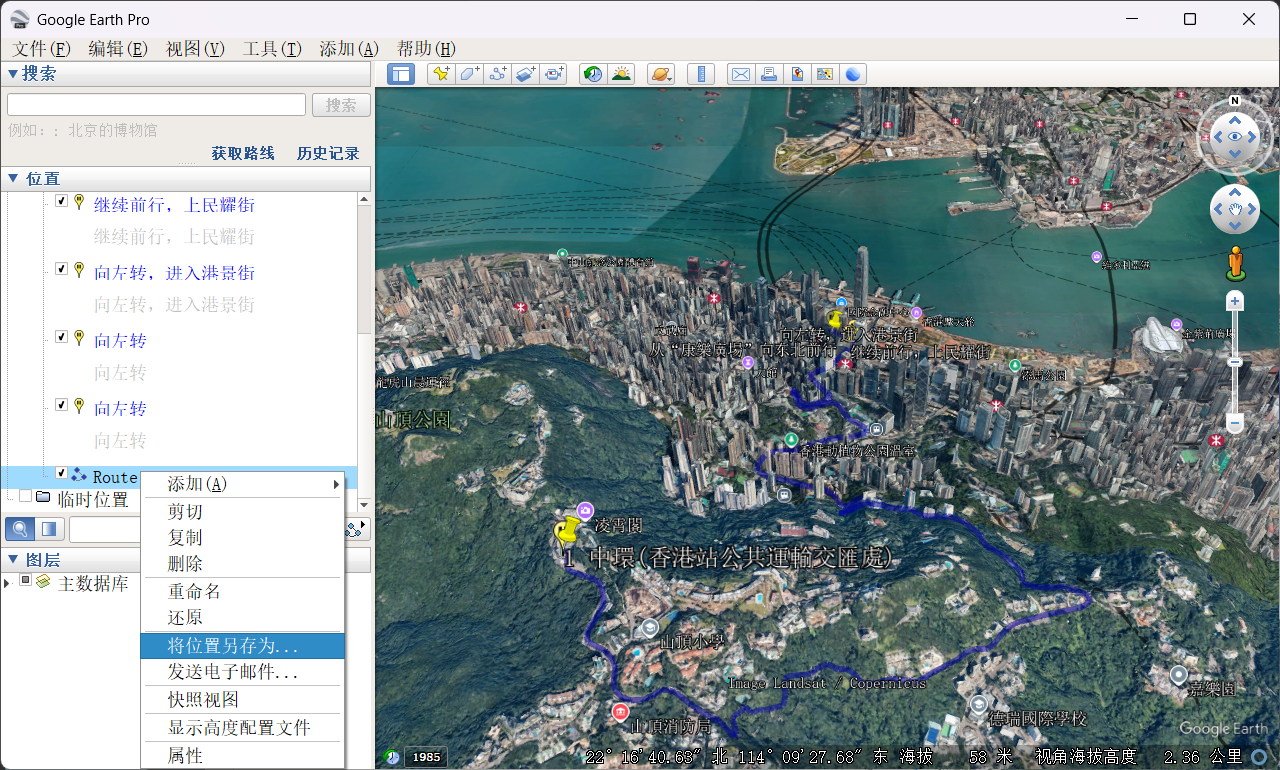Click the search text input field
Screen dimensions: 1280x770
[156, 105]
